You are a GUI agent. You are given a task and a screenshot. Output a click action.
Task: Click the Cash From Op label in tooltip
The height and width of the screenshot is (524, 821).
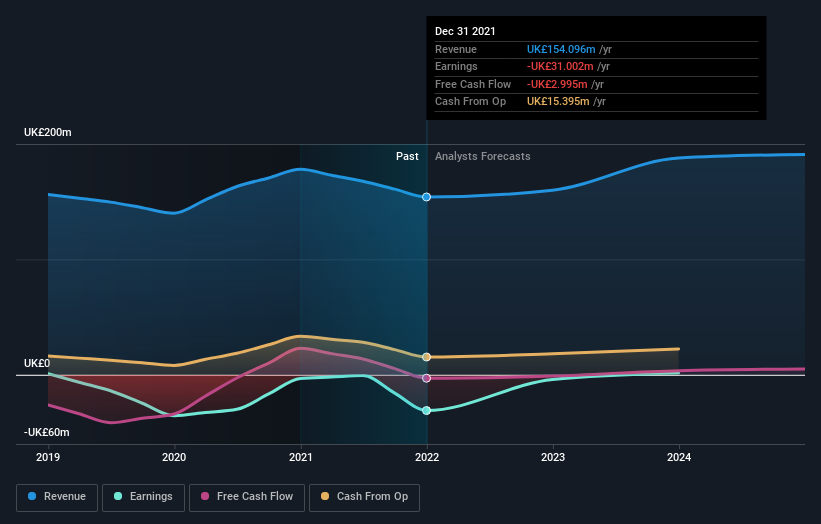click(x=470, y=102)
